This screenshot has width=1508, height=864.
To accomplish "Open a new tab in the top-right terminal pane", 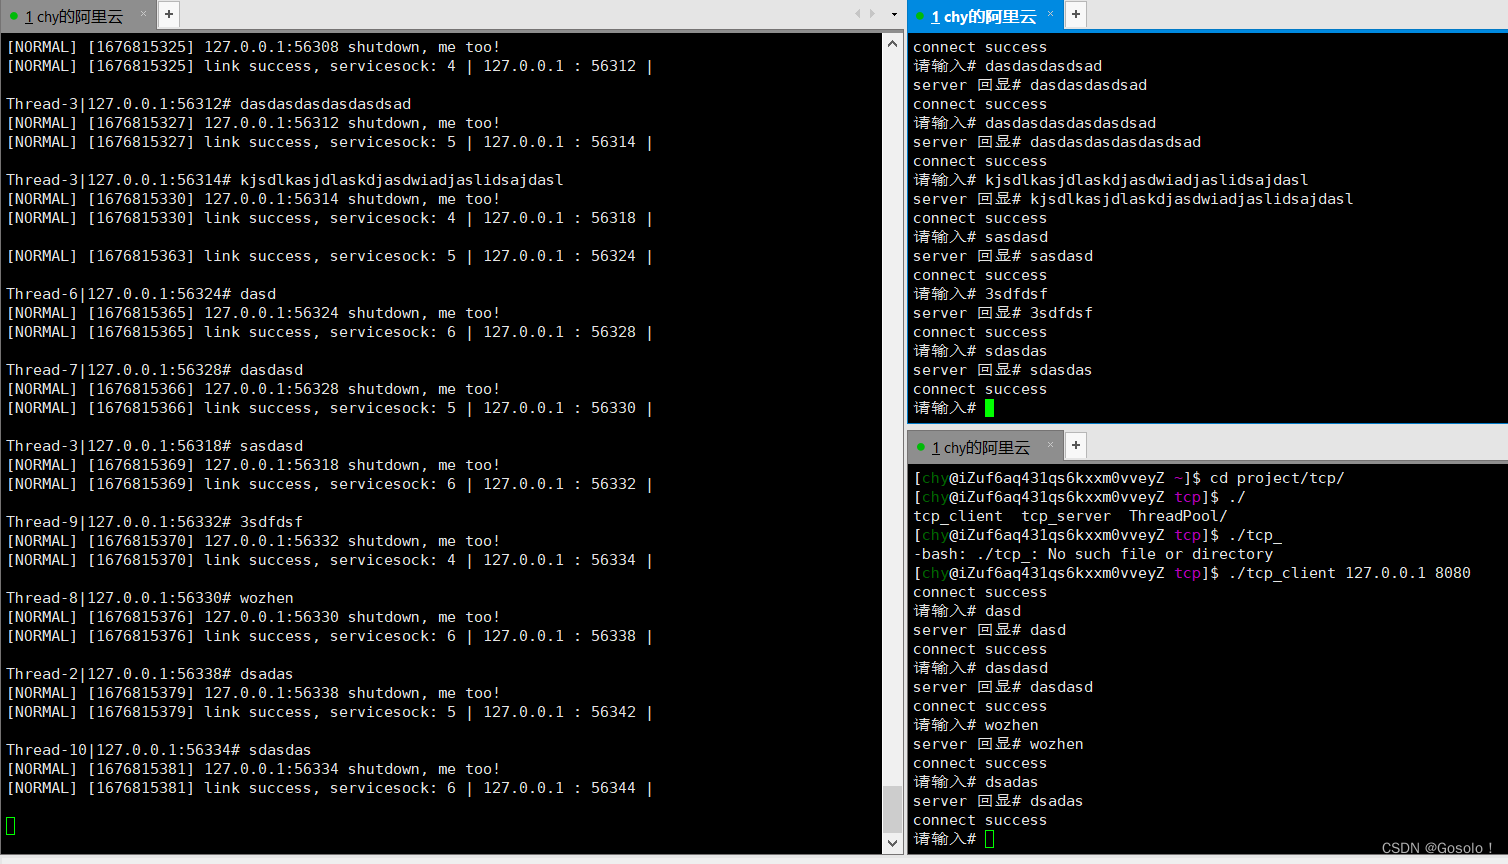I will [1074, 15].
